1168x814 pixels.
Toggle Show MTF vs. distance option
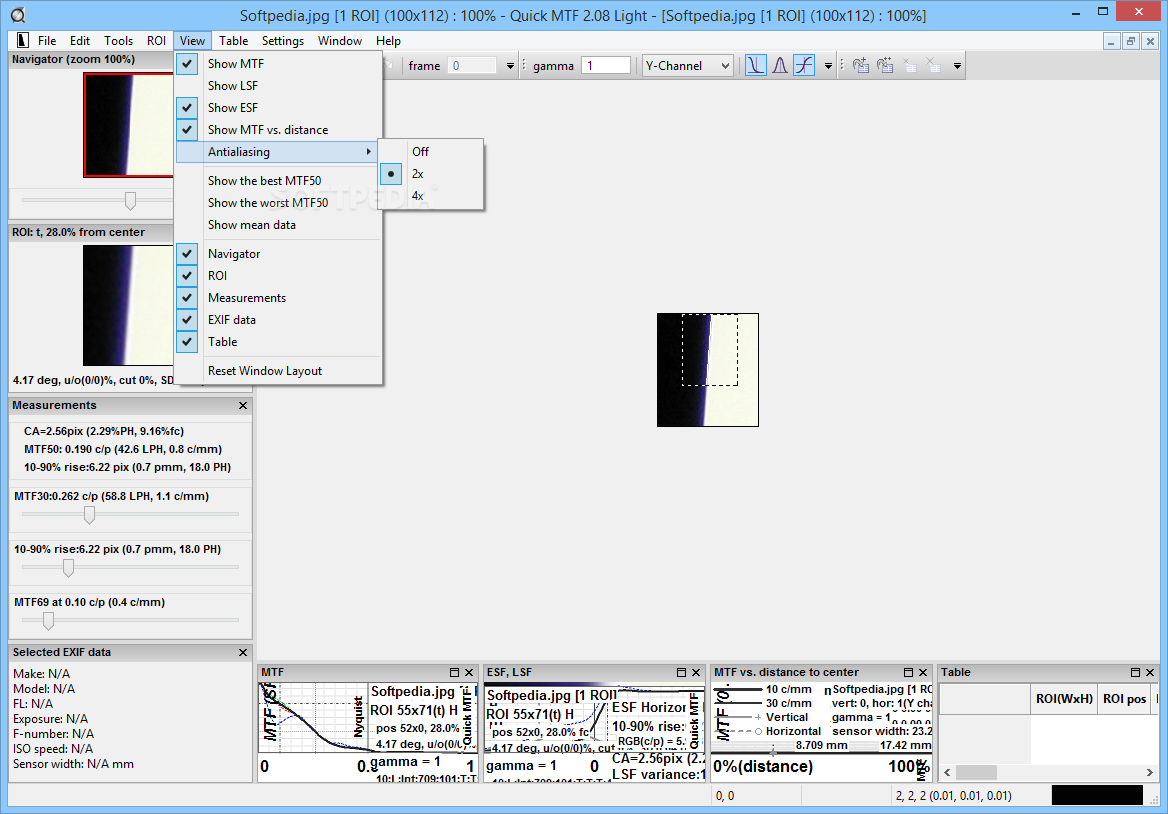279,130
